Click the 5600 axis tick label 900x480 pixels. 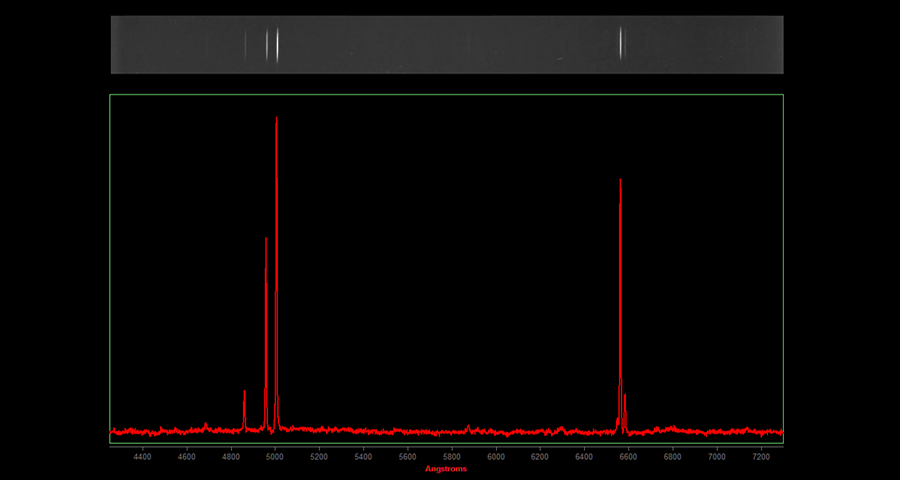pyautogui.click(x=408, y=456)
